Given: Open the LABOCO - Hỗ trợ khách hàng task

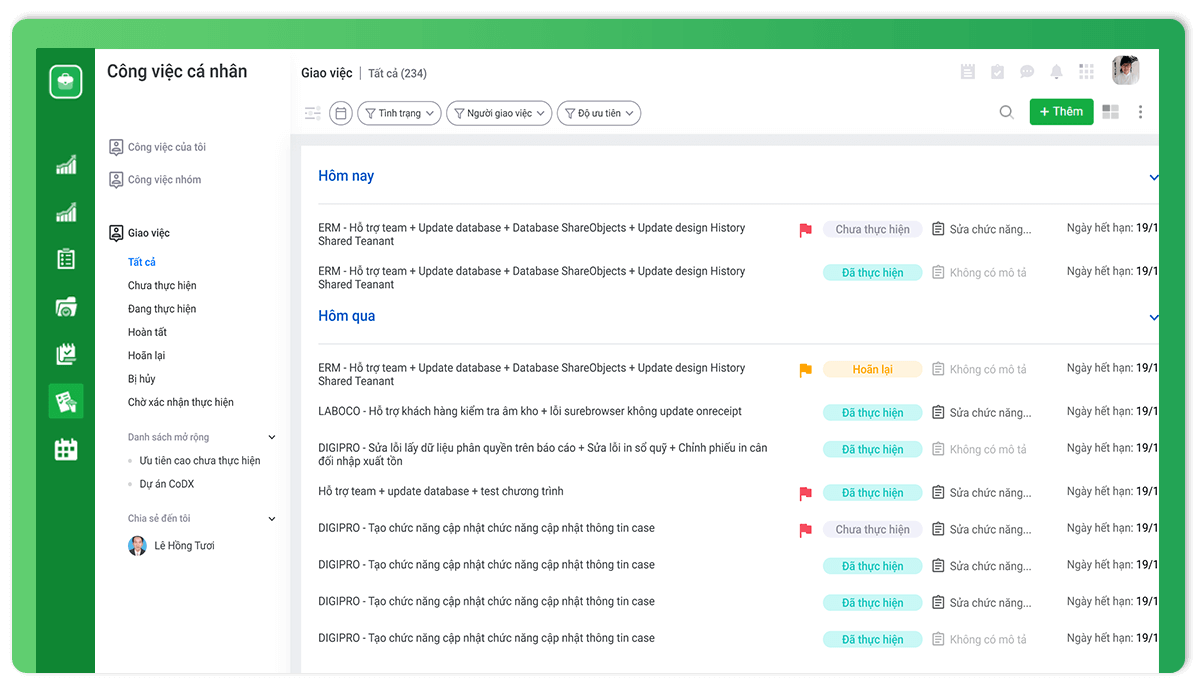Looking at the screenshot, I should (530, 411).
